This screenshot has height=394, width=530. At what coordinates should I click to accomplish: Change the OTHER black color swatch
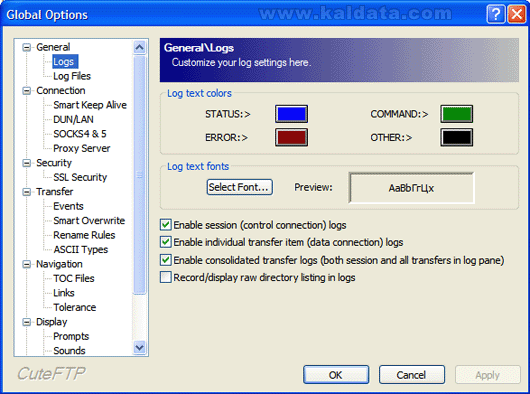point(457,137)
